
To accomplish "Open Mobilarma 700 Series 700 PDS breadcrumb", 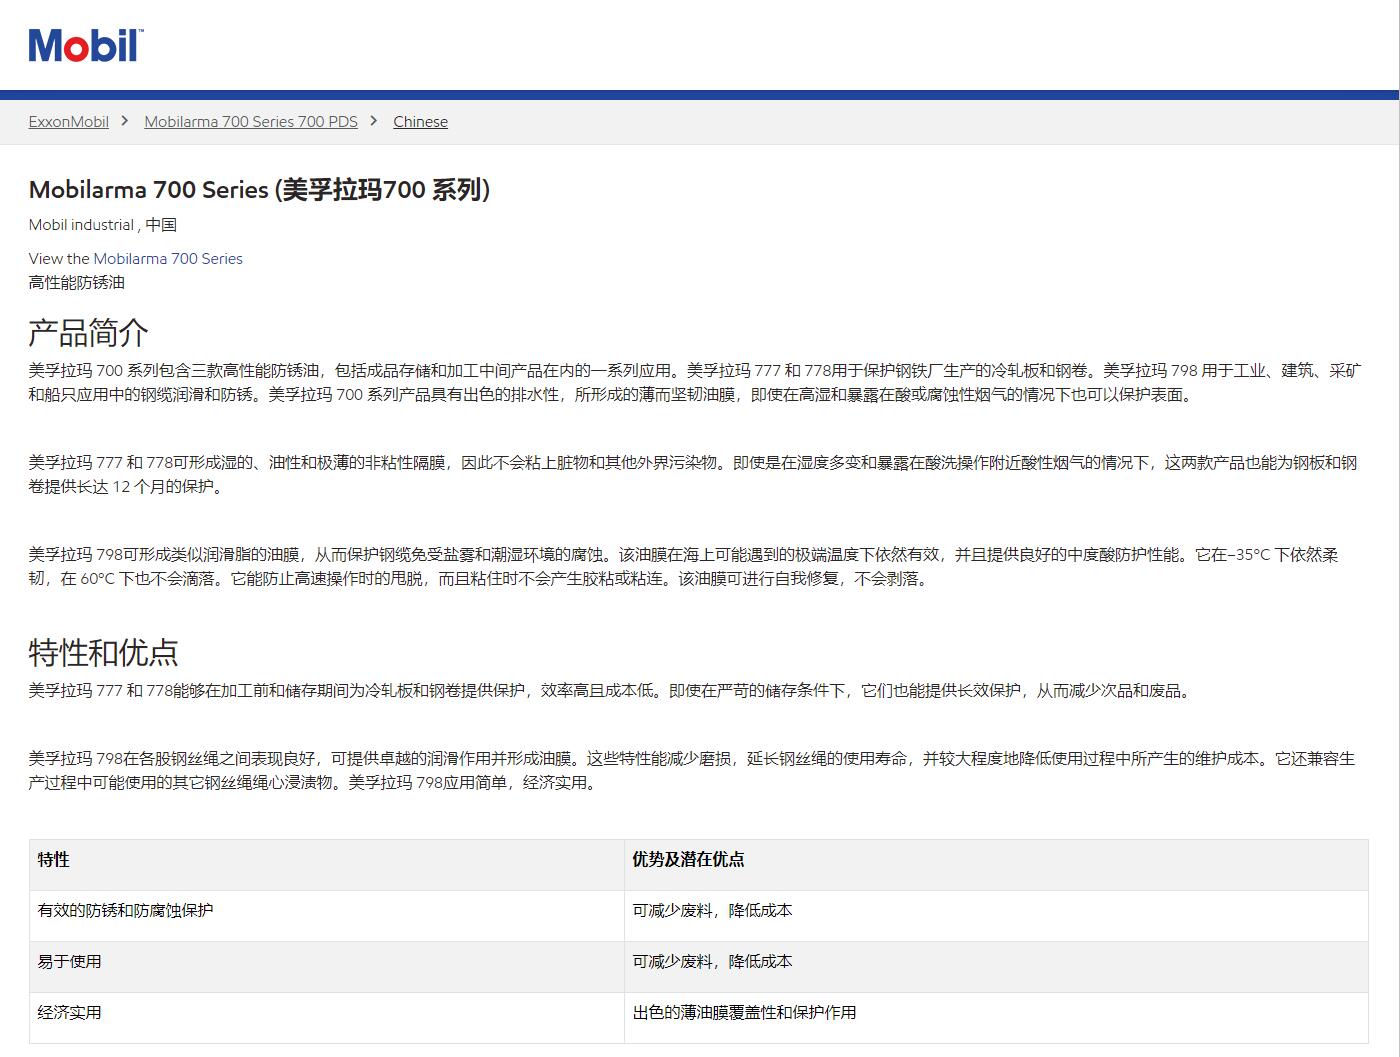I will pos(251,122).
